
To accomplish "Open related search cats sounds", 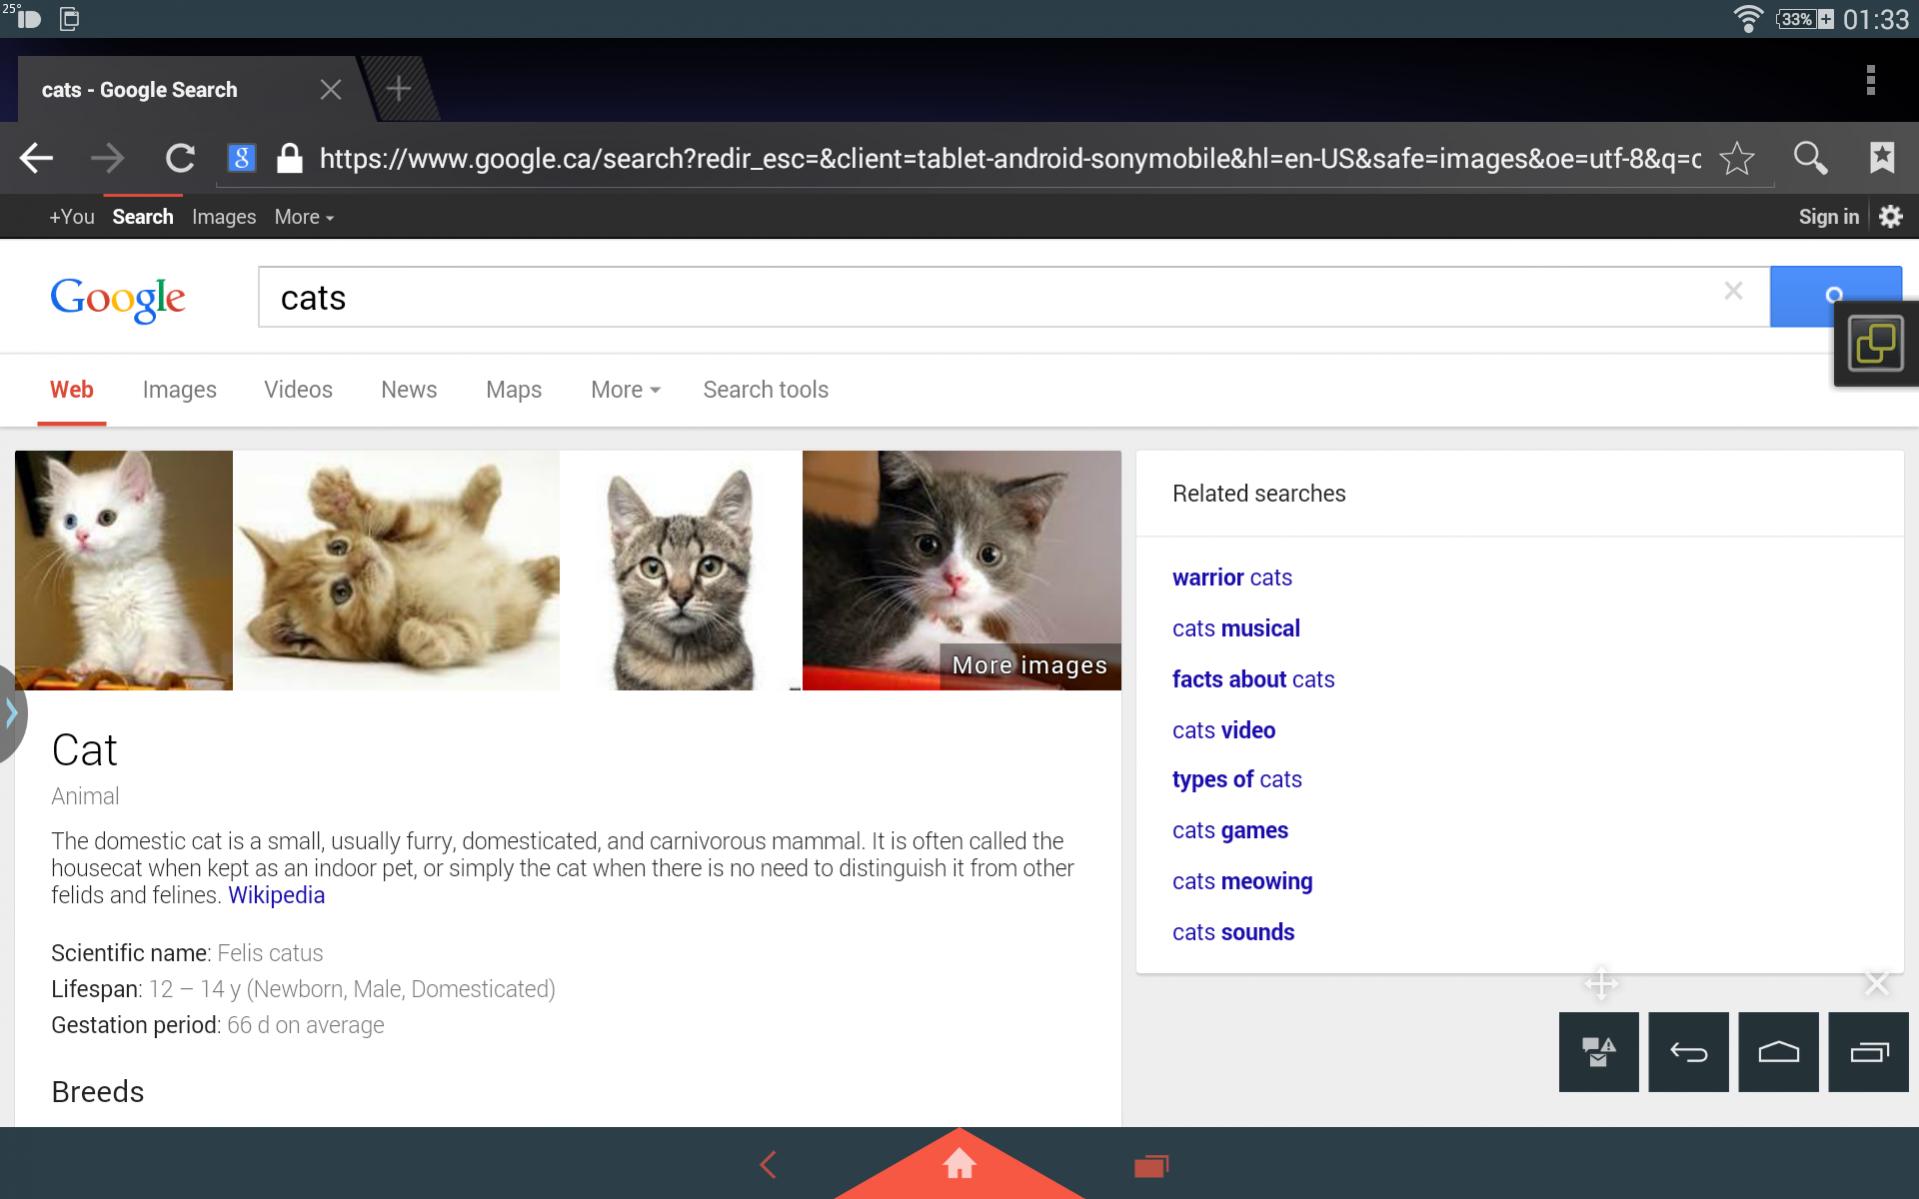I will point(1233,933).
